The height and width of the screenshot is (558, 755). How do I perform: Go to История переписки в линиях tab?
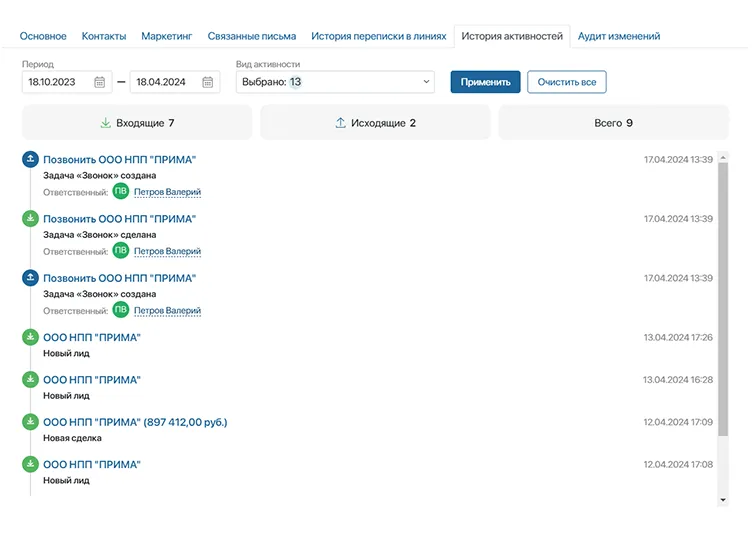pos(378,36)
